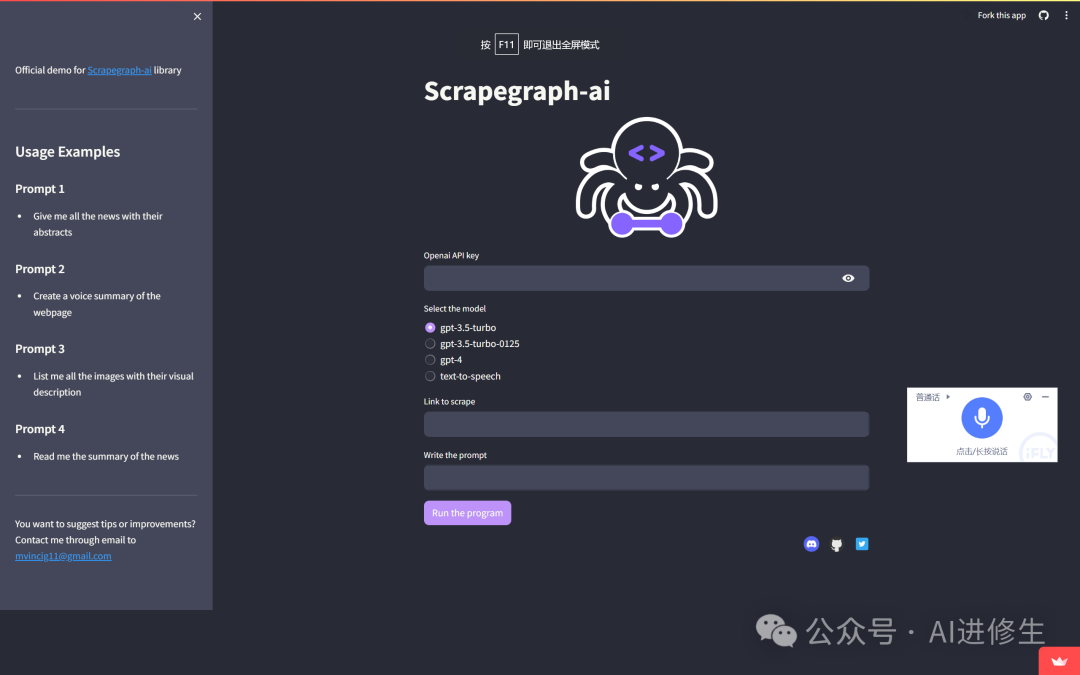Open iFLY voice widget settings gear
The height and width of the screenshot is (675, 1080).
1027,397
